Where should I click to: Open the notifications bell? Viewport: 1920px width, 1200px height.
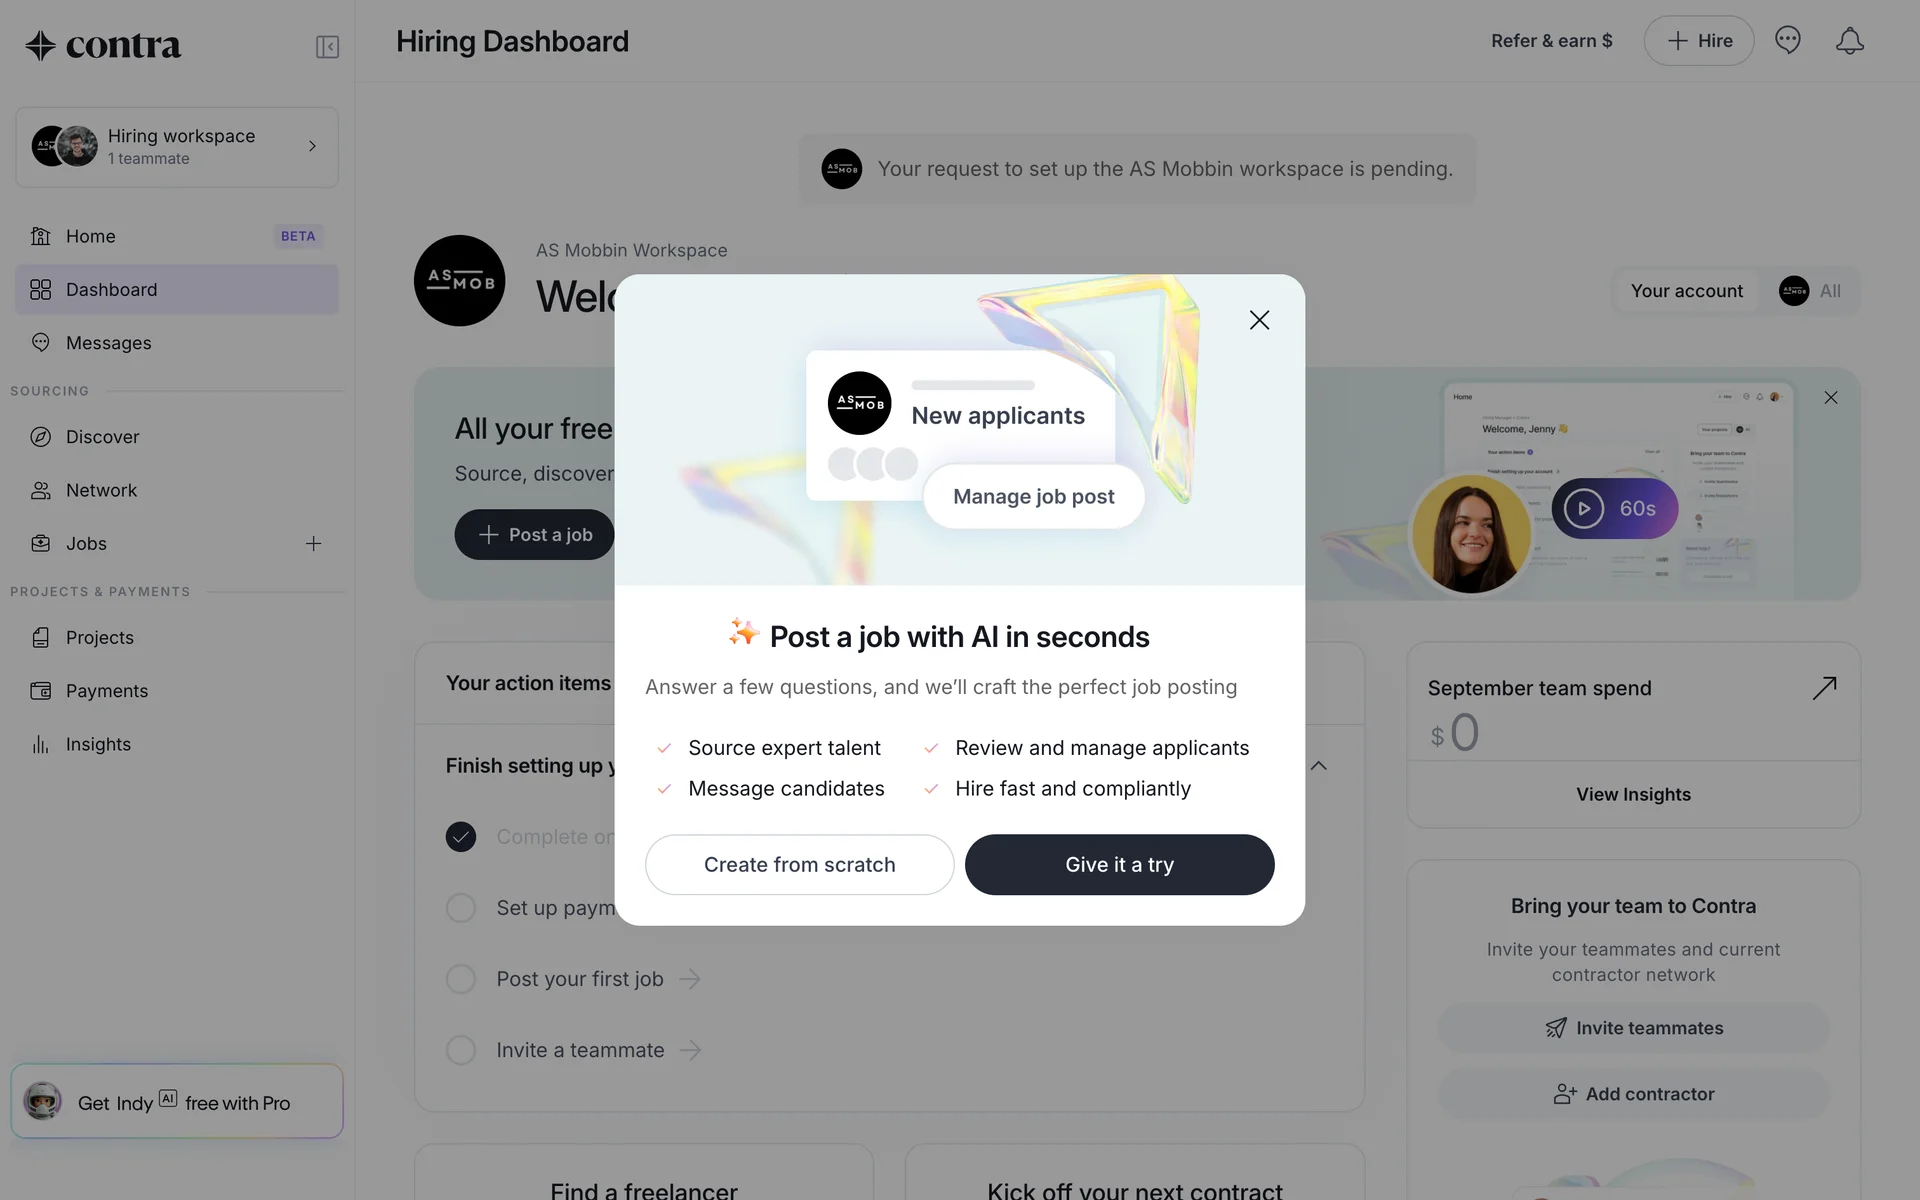click(1849, 41)
